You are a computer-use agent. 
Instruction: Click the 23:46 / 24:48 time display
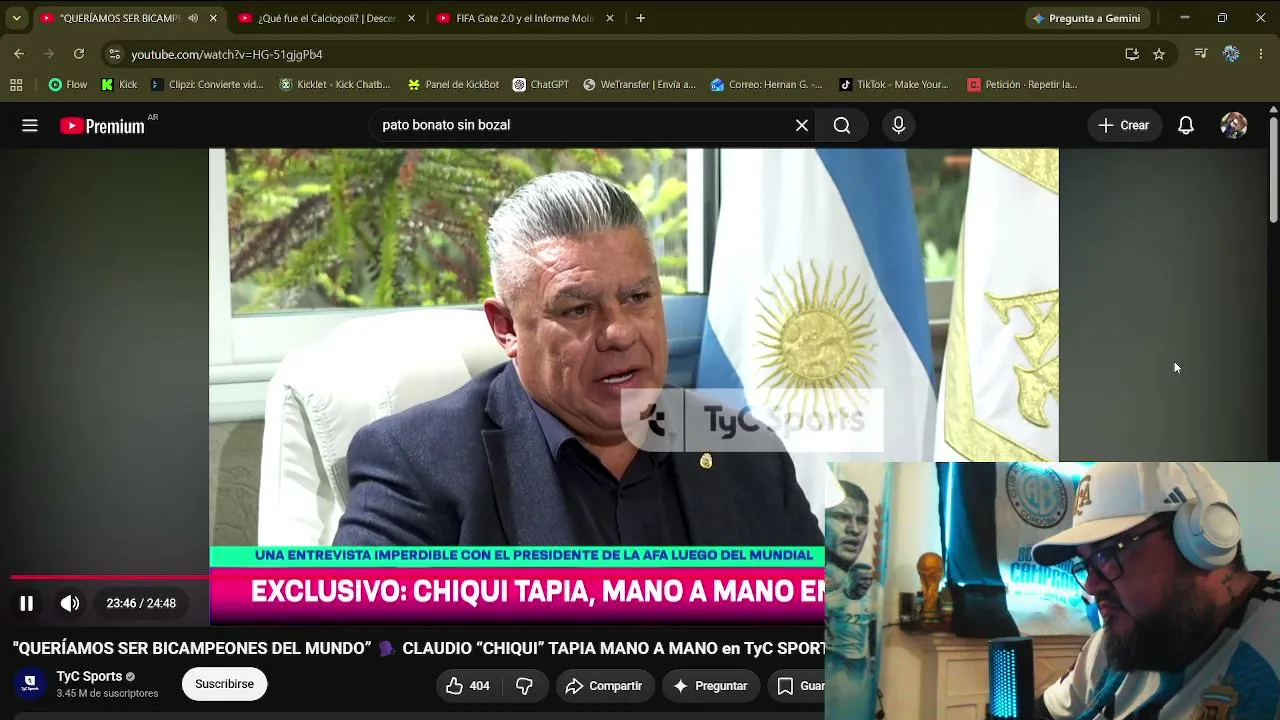141,603
